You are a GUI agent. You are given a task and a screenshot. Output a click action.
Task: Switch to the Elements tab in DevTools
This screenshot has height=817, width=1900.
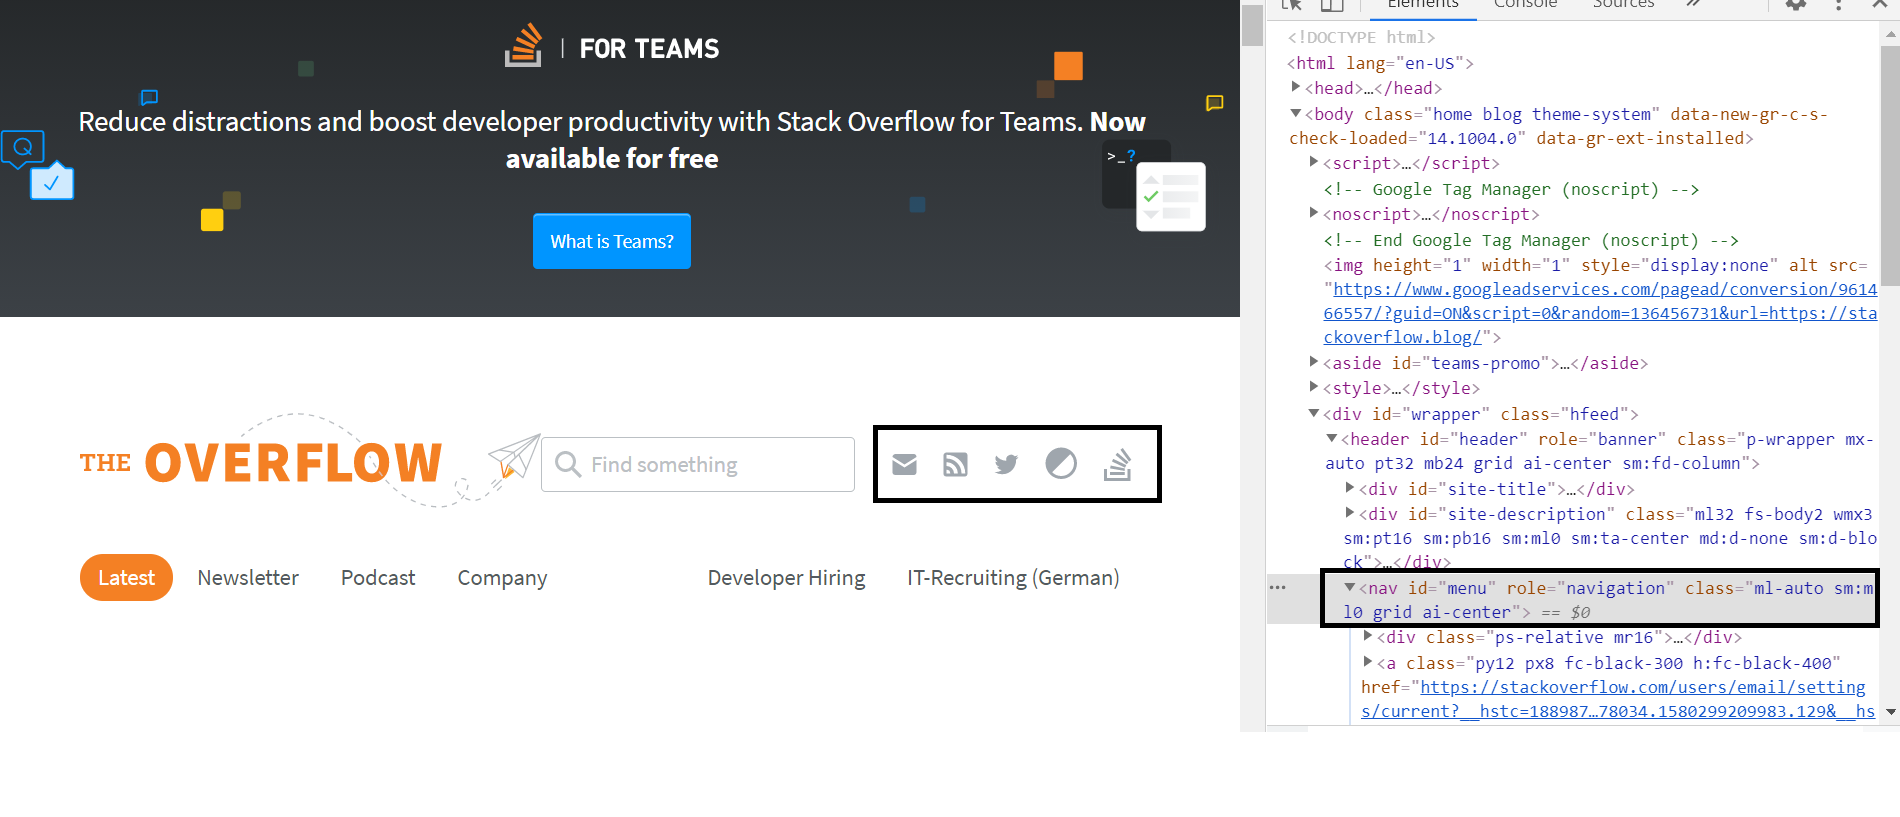coord(1422,5)
